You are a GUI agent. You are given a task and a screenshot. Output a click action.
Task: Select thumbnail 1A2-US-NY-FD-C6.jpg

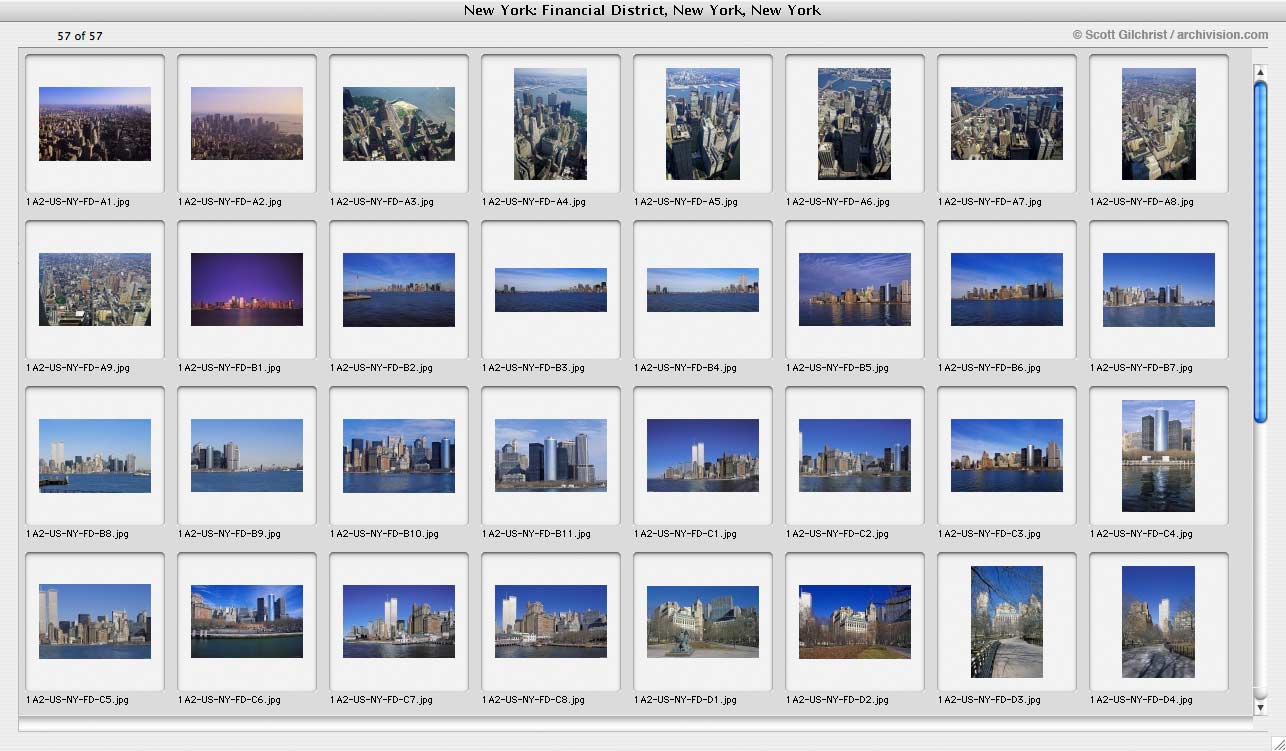point(247,622)
